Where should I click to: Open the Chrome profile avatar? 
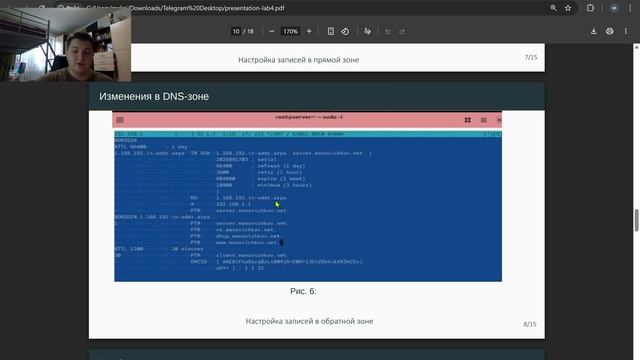click(x=614, y=8)
